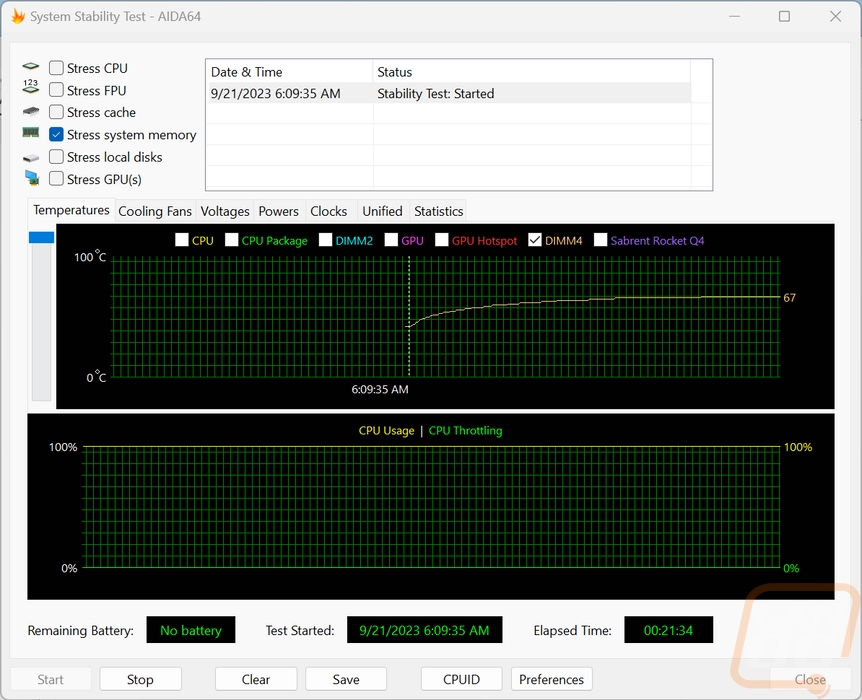
Task: Click the RAM module icon beside Stress system memory
Action: click(x=31, y=133)
